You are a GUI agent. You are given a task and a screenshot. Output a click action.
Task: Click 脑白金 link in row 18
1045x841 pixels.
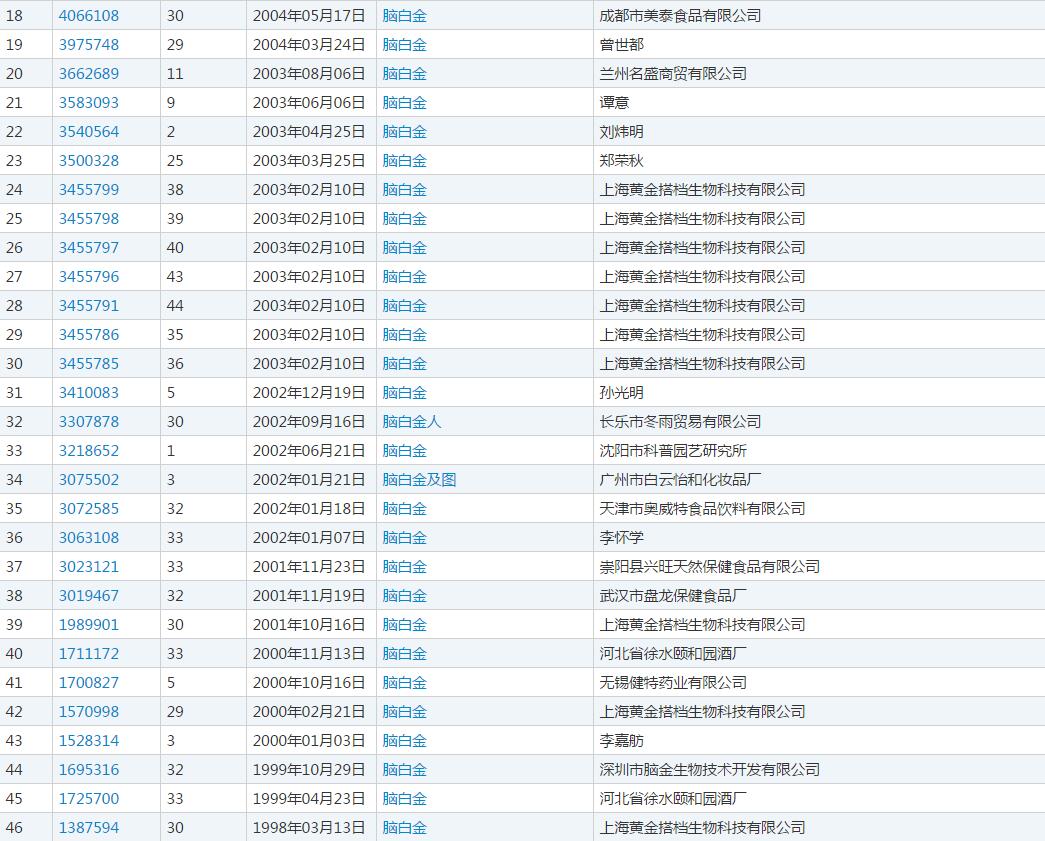pos(405,15)
